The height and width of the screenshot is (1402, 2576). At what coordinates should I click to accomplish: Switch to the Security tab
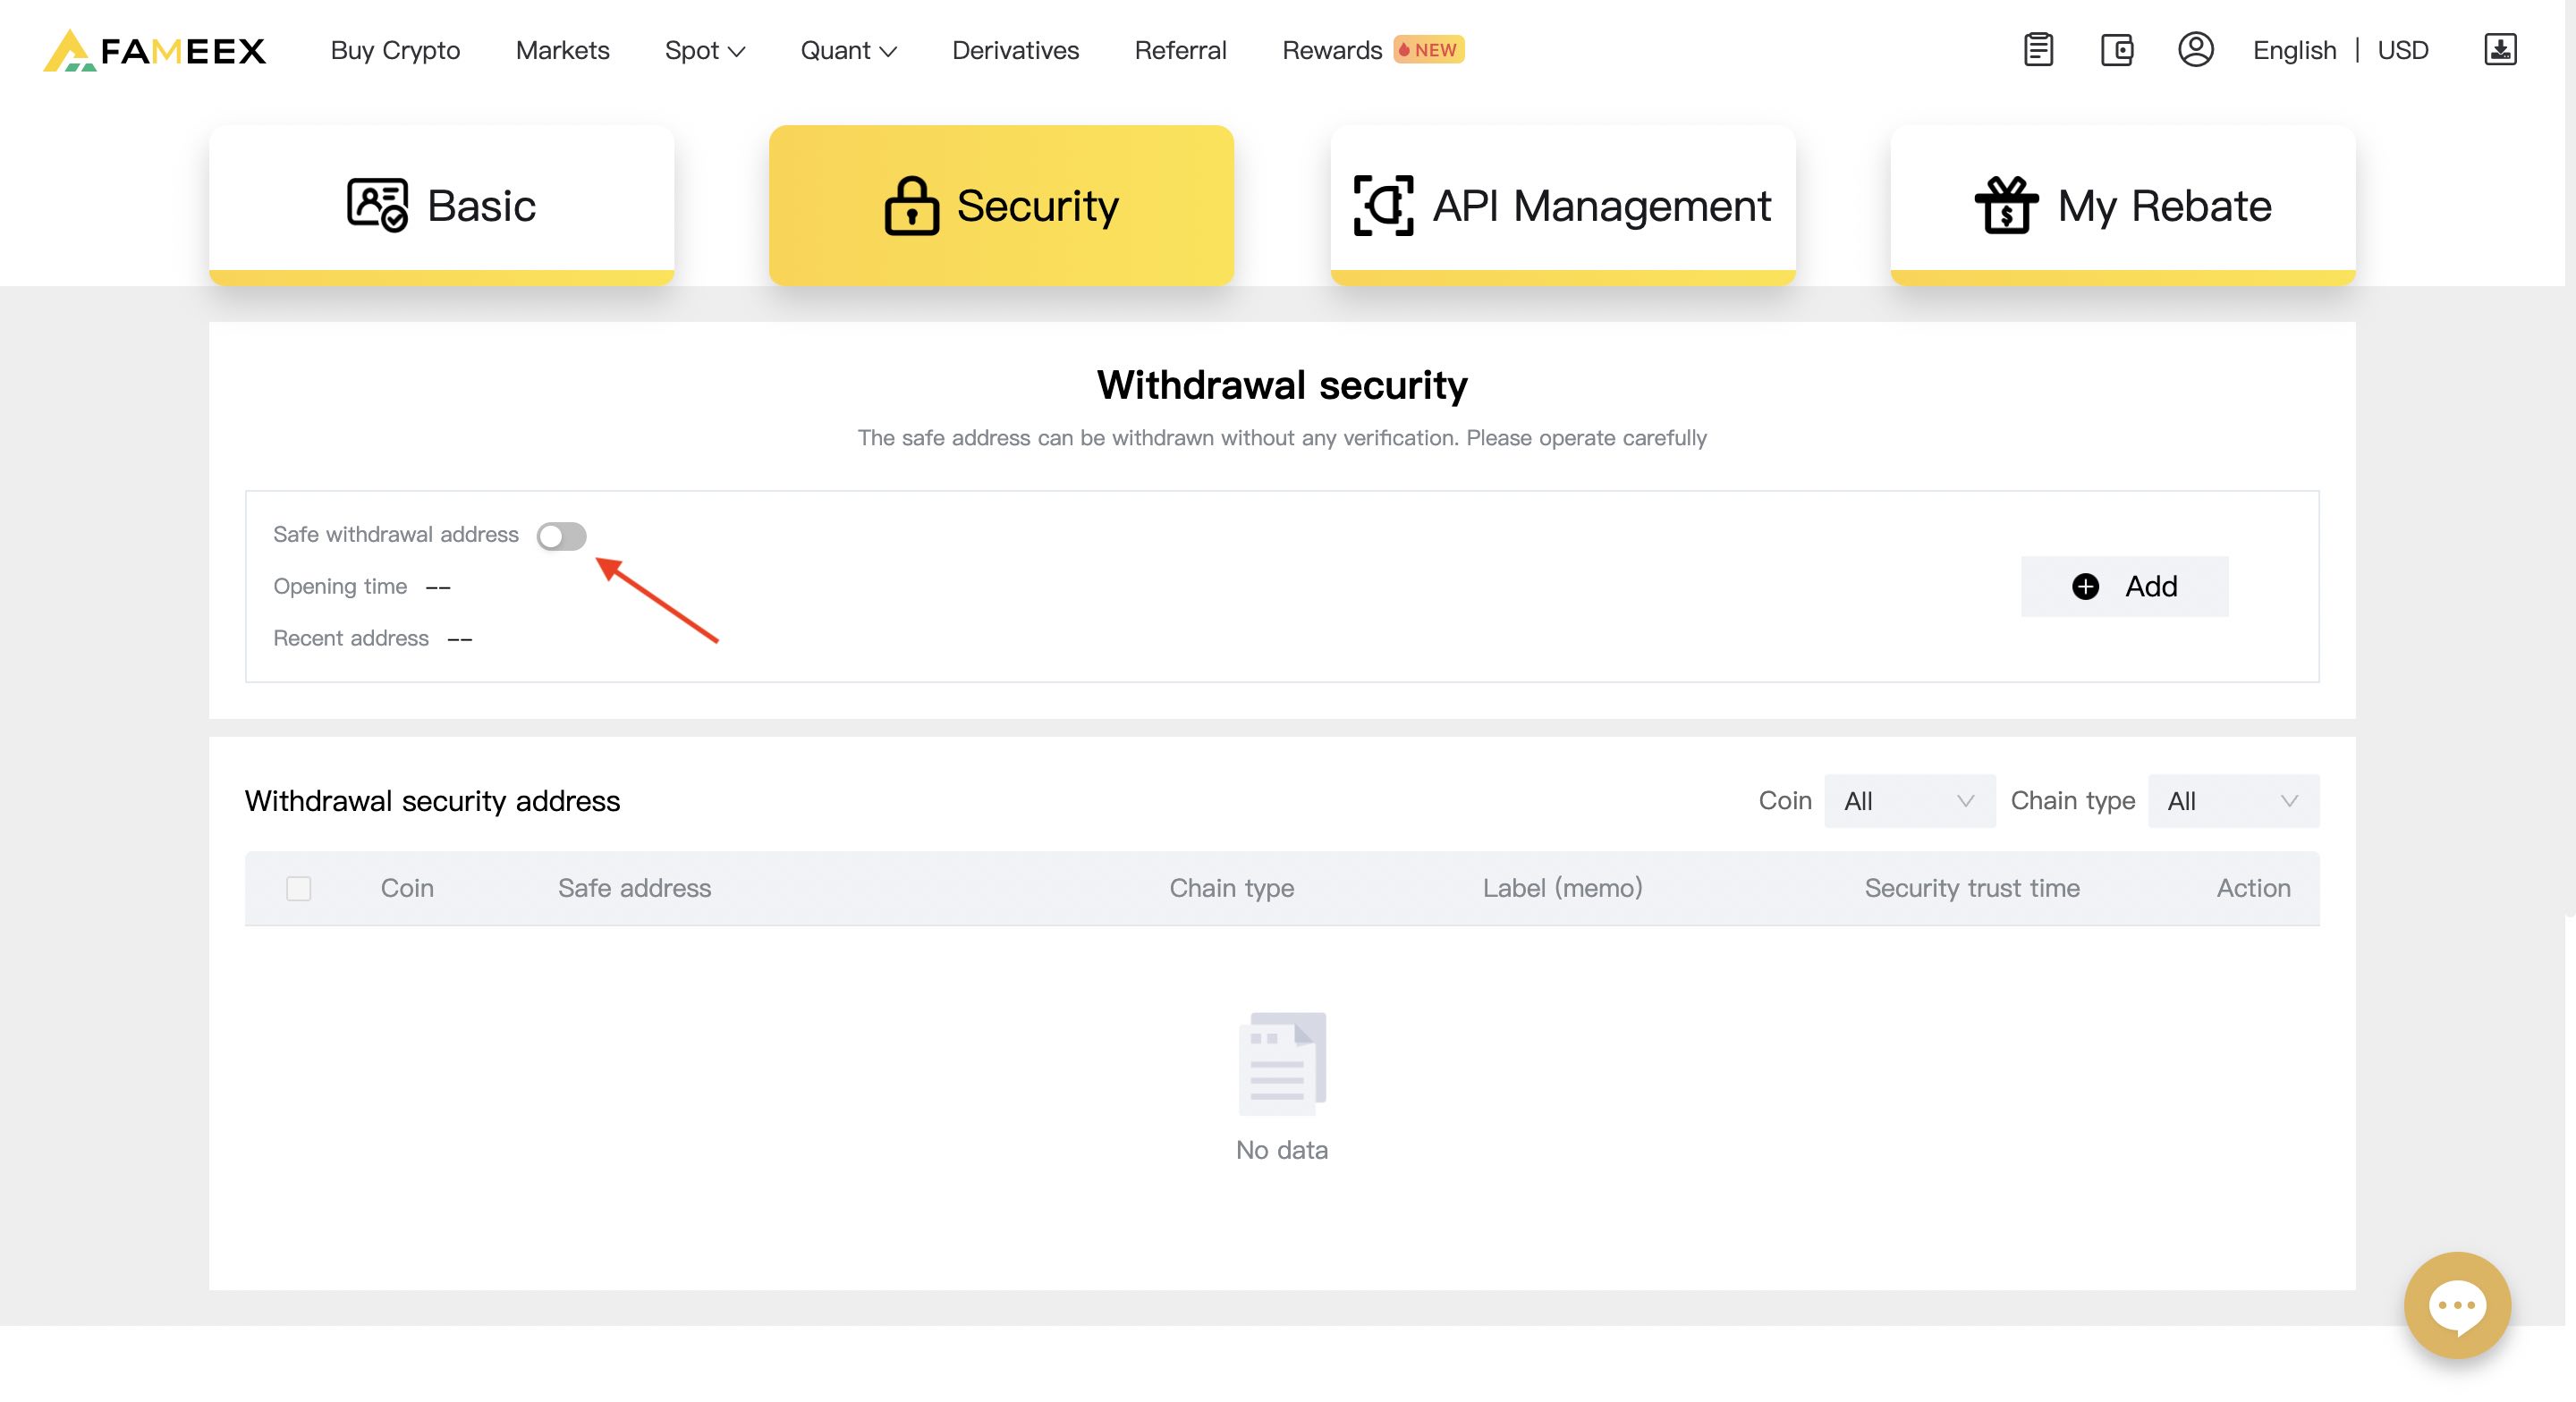tap(1001, 205)
